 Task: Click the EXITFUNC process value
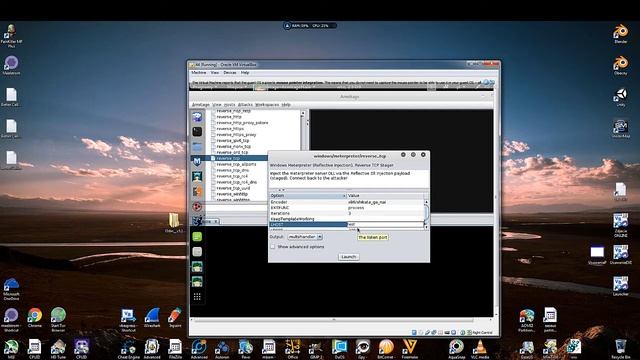356,208
